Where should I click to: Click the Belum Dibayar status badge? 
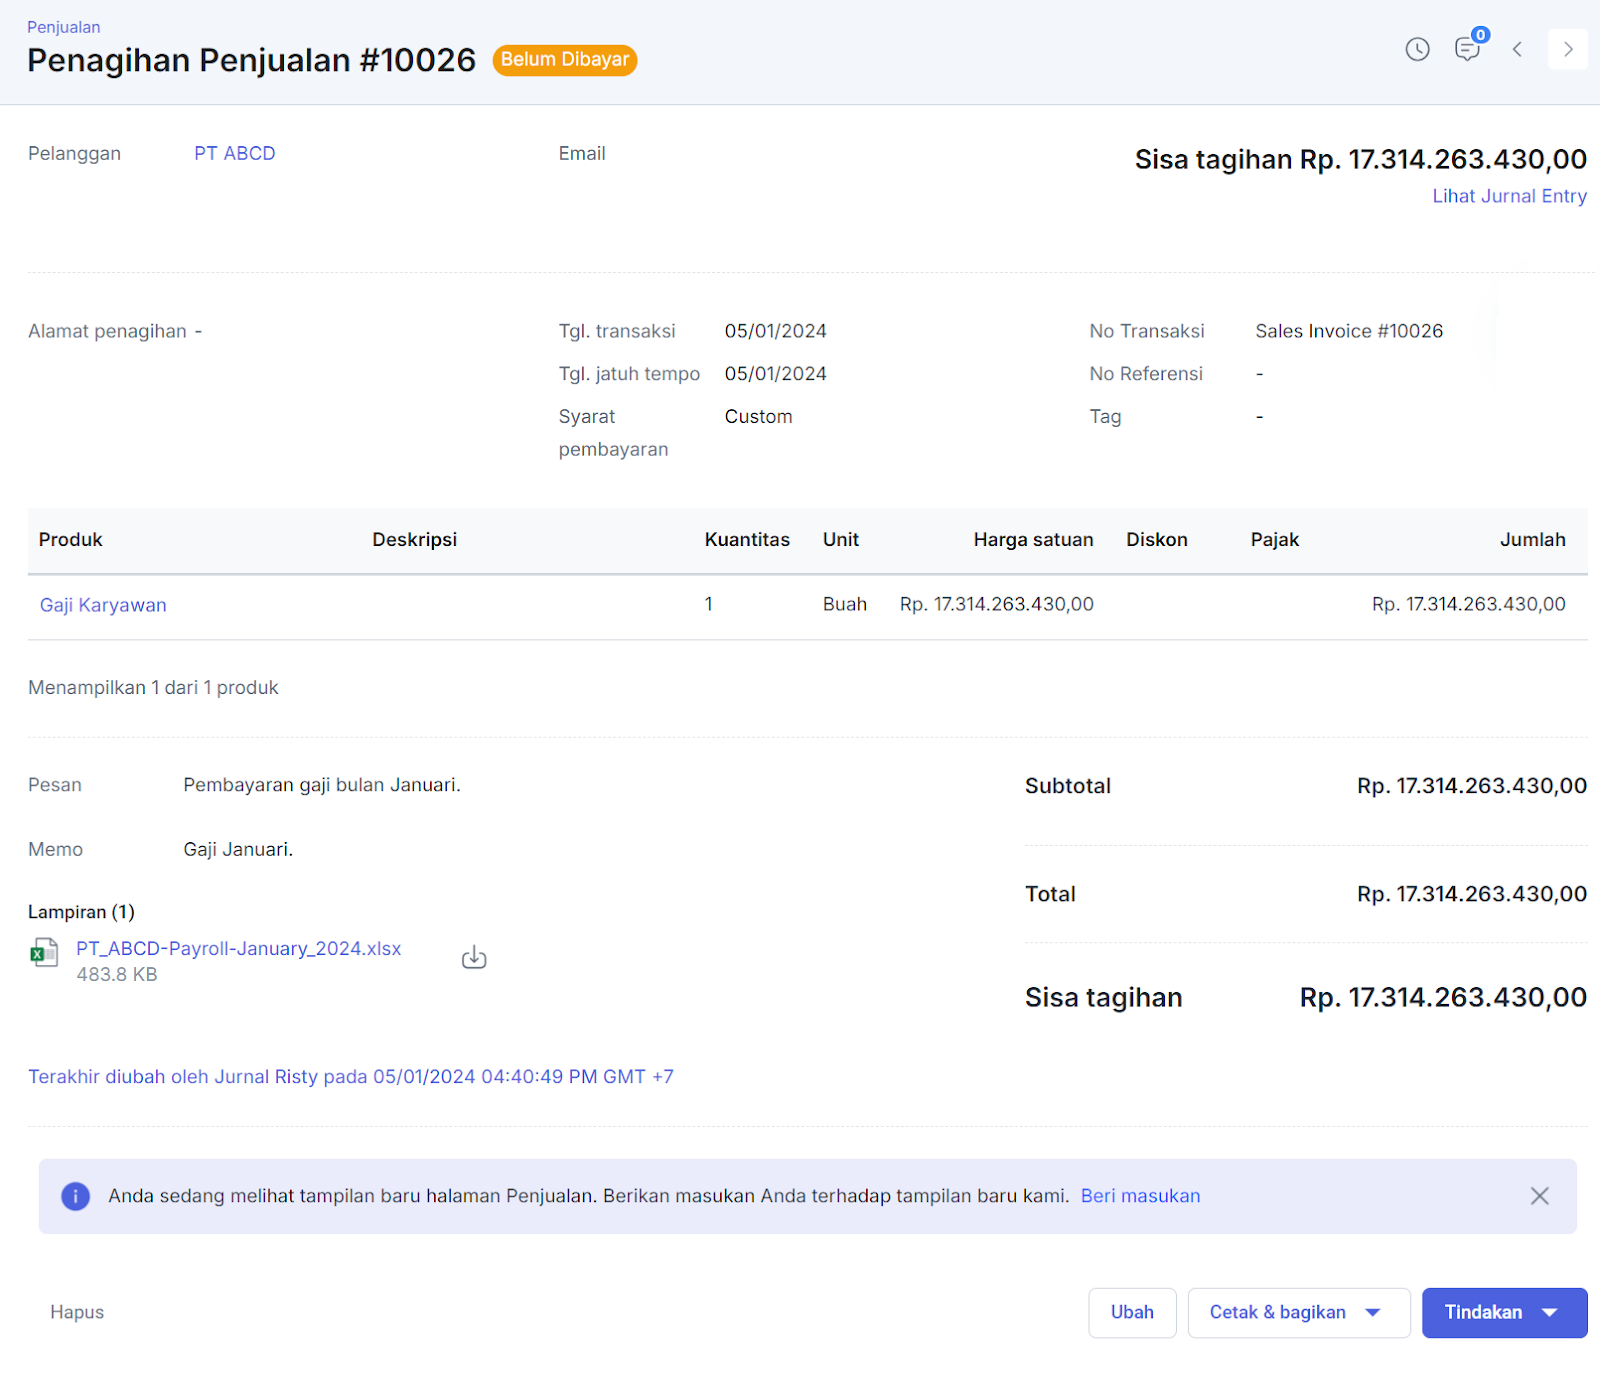coord(564,60)
